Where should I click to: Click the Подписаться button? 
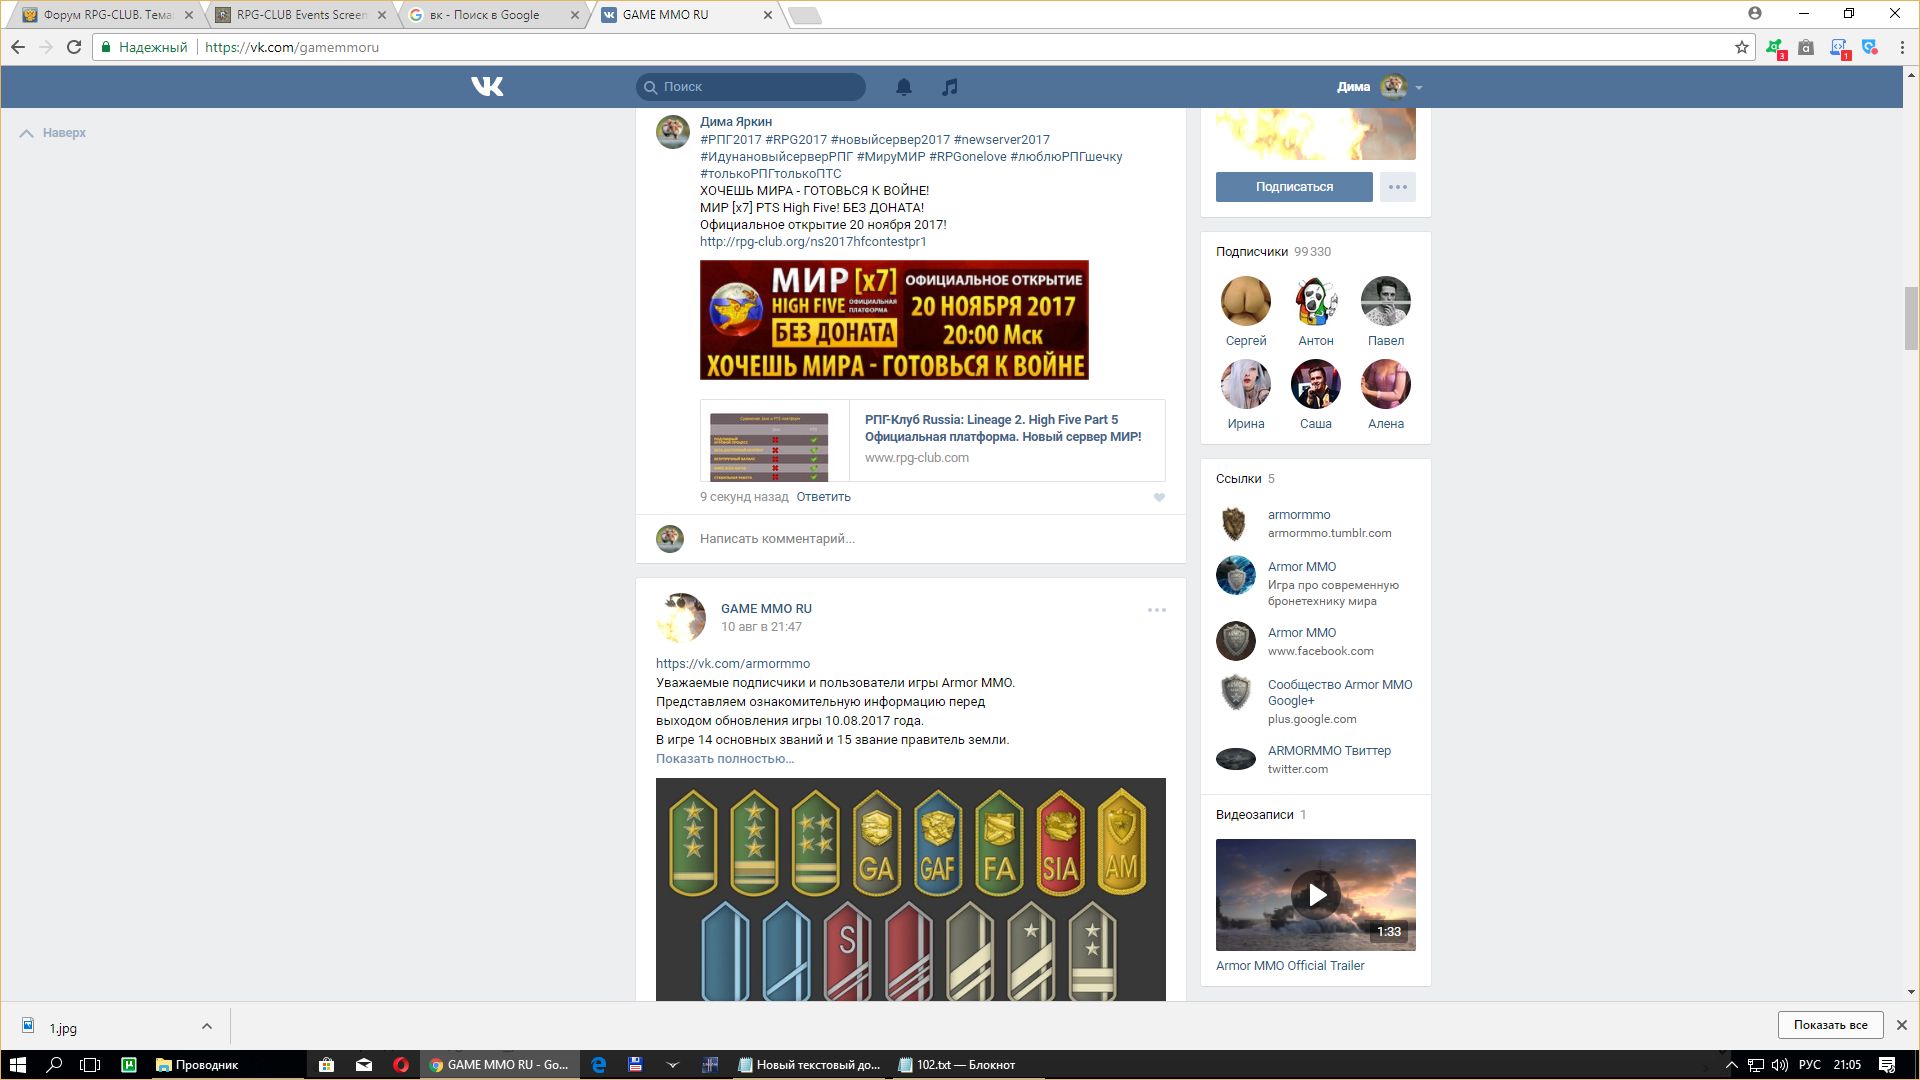click(x=1294, y=187)
